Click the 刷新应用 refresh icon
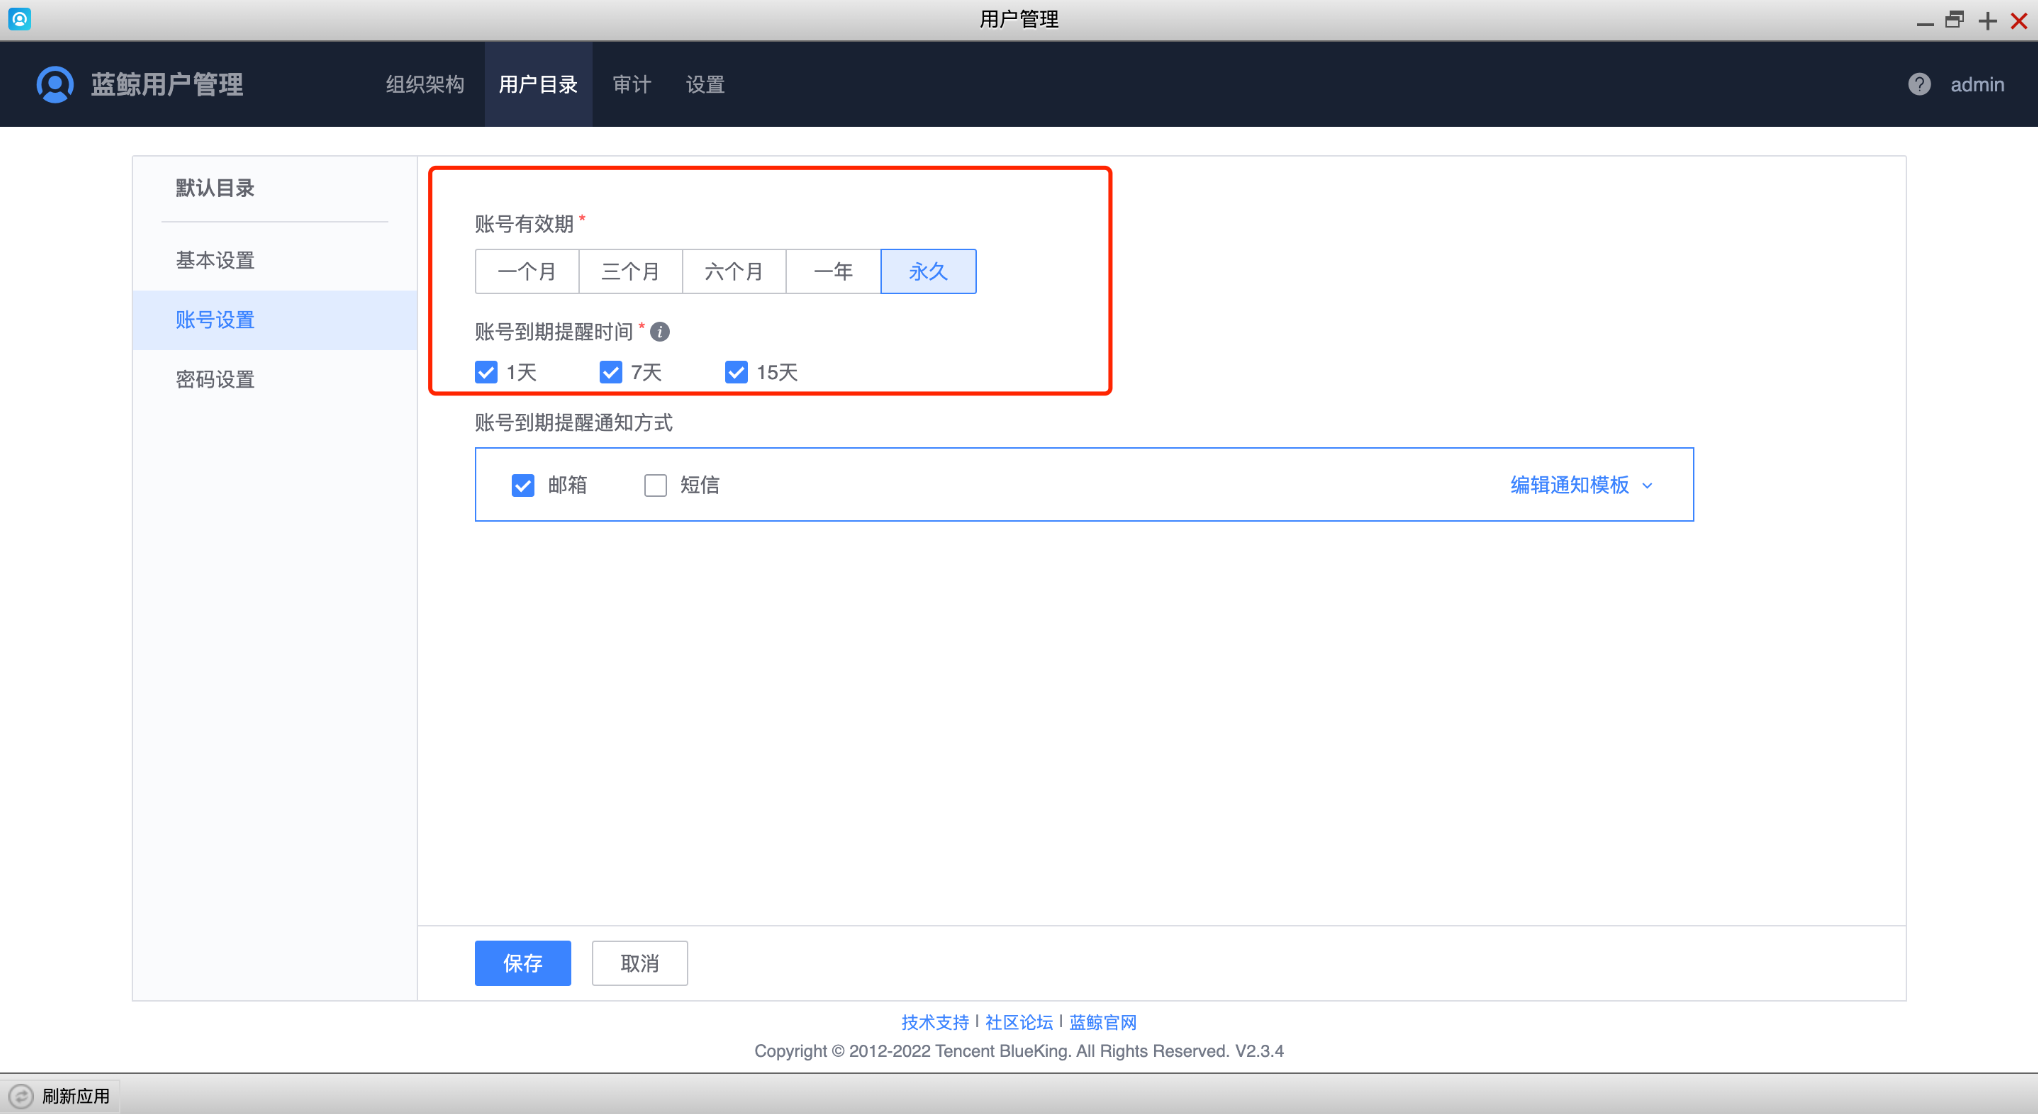This screenshot has height=1114, width=2038. pyautogui.click(x=22, y=1095)
